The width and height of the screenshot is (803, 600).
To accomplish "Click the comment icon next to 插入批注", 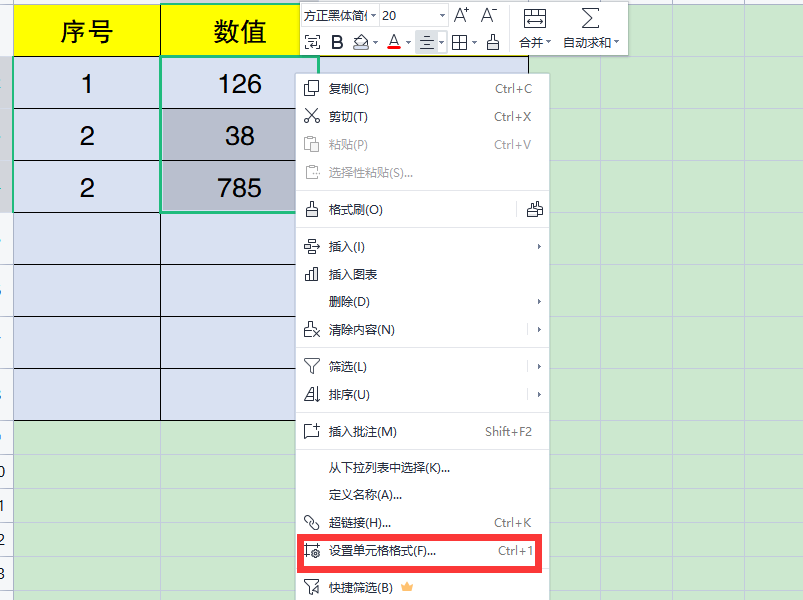I will [311, 431].
